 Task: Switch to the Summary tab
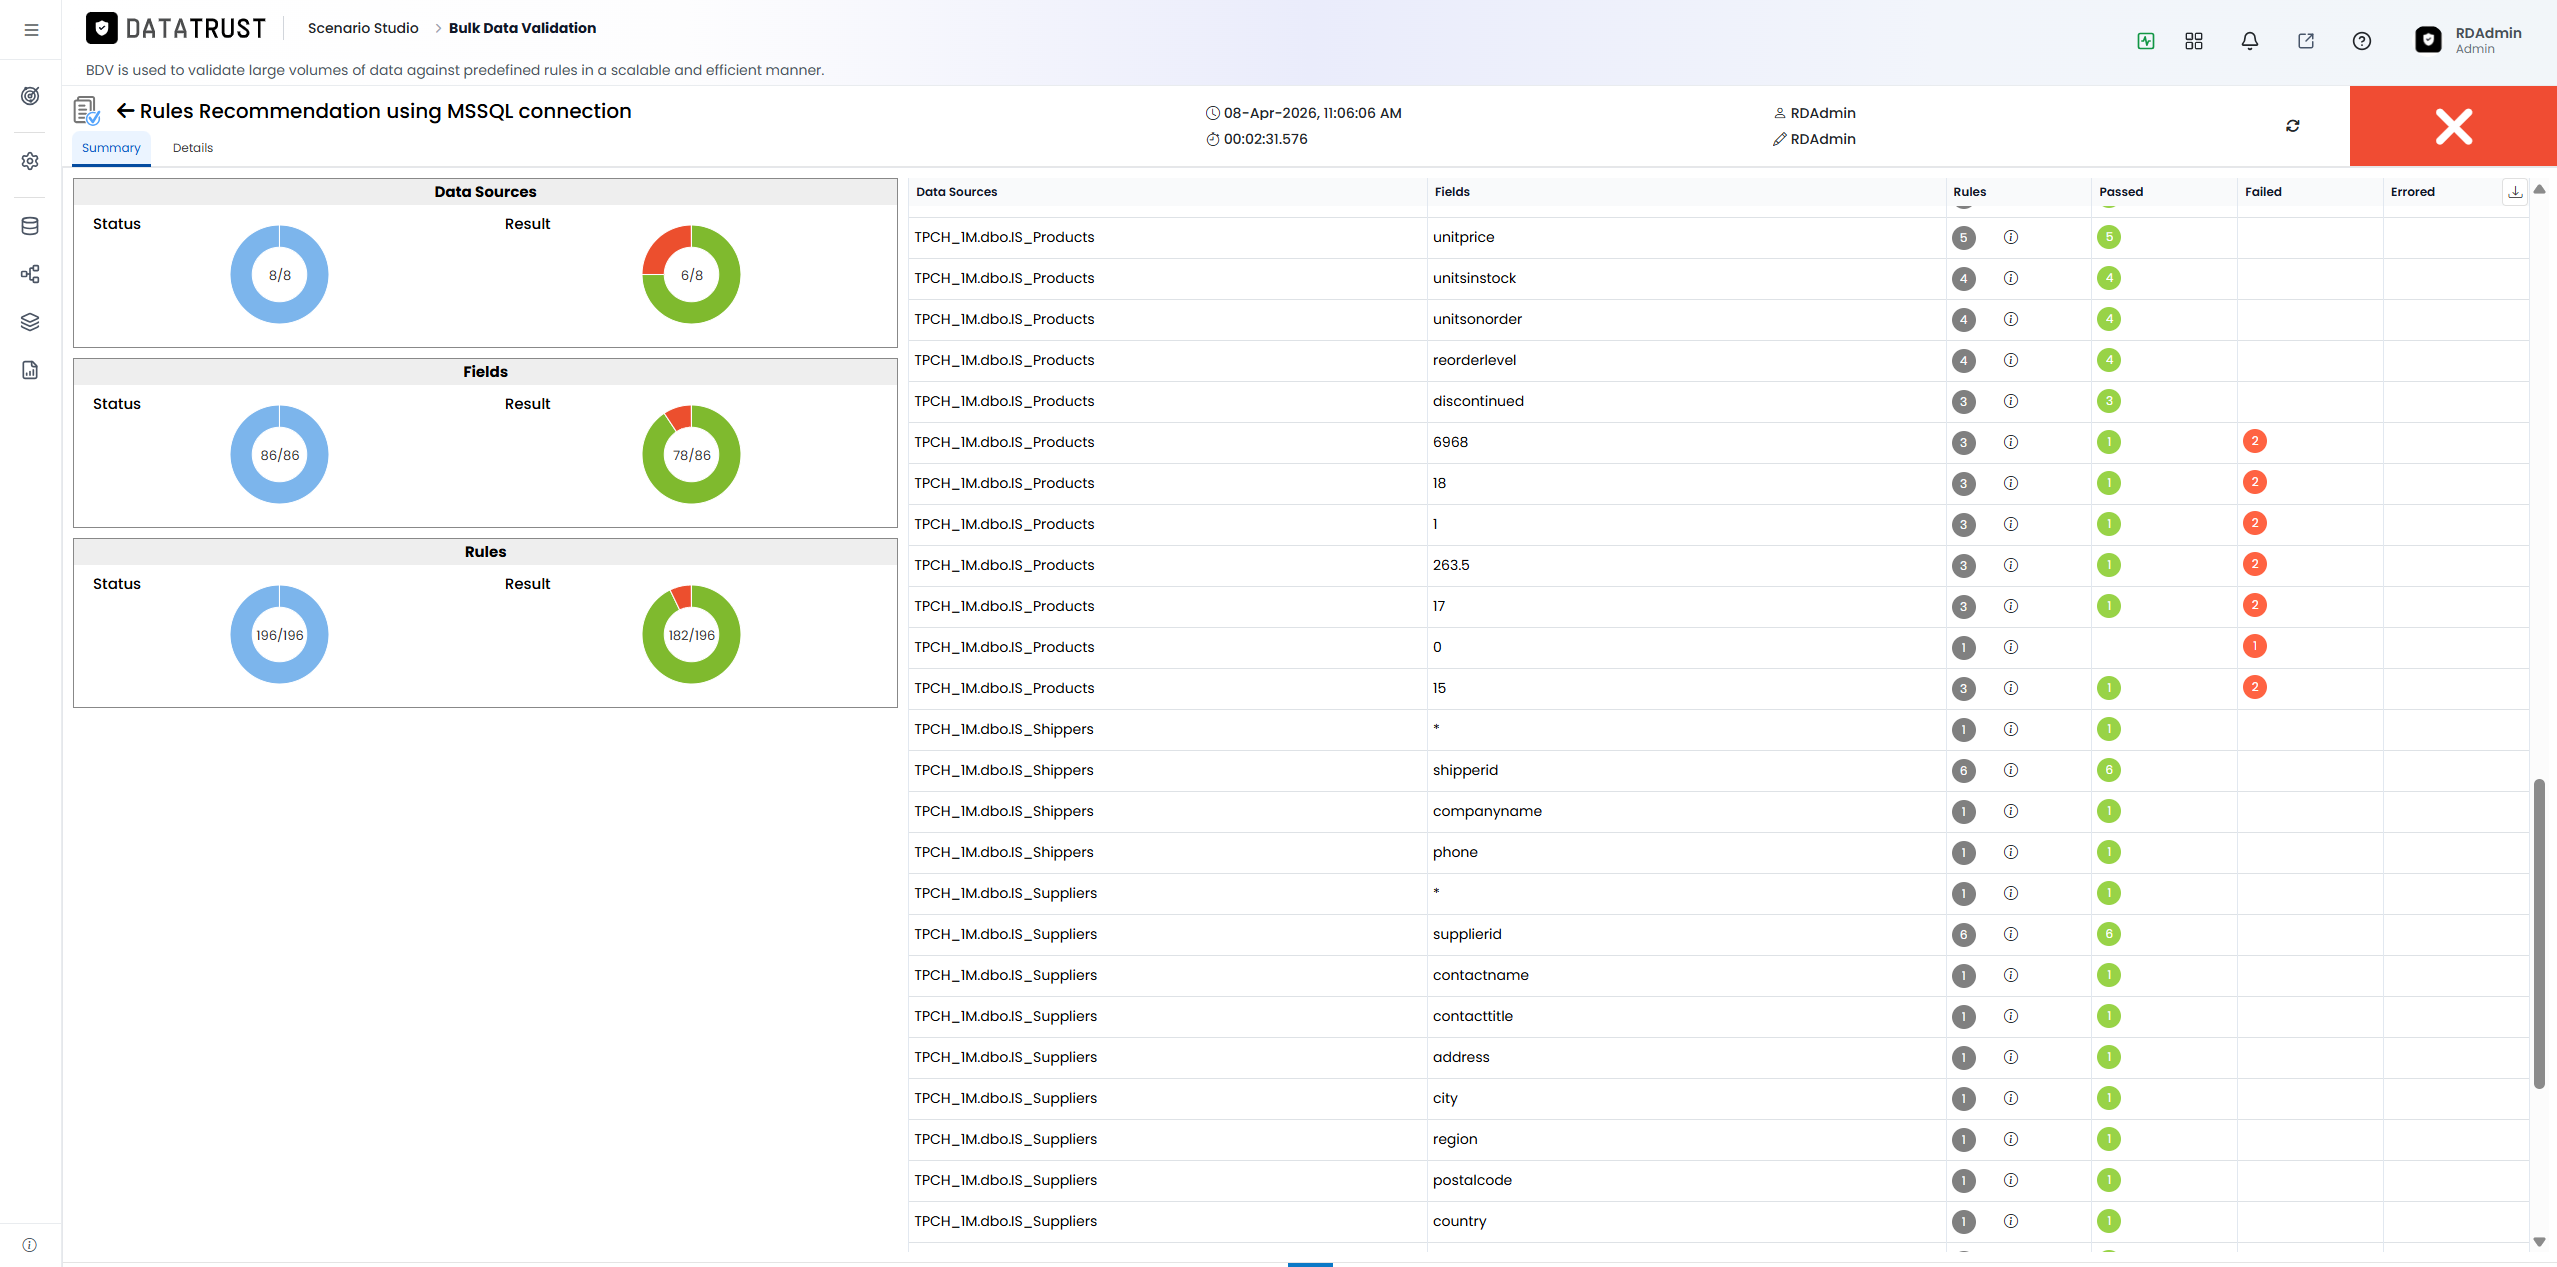point(111,148)
